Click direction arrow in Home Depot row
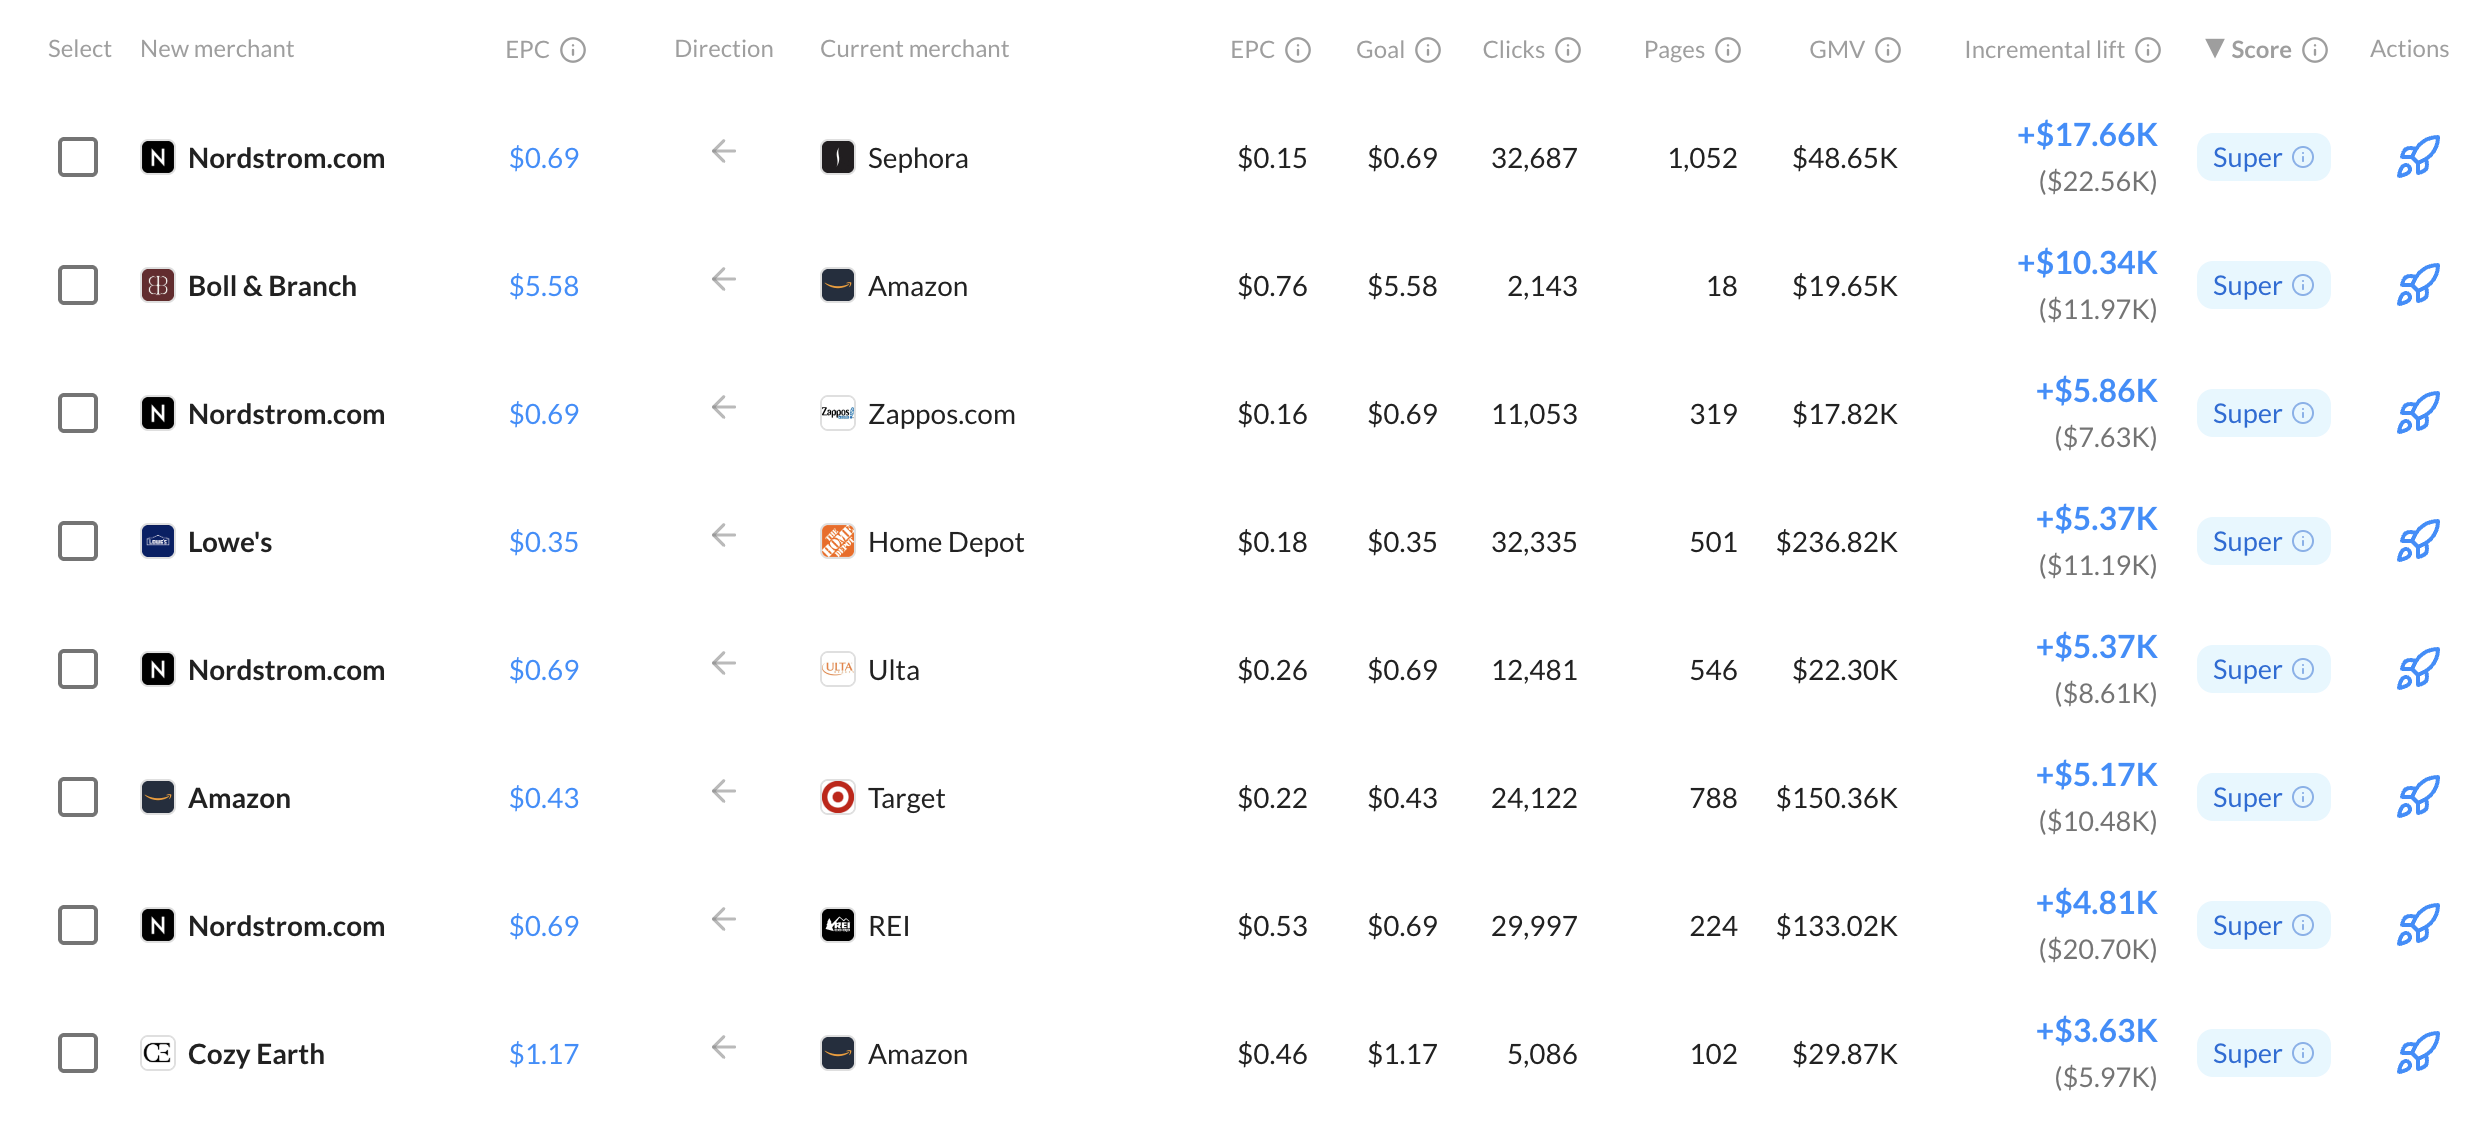 724,535
